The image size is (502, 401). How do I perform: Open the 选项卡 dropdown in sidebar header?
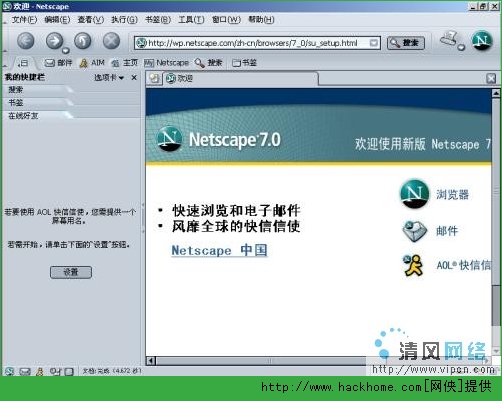109,78
